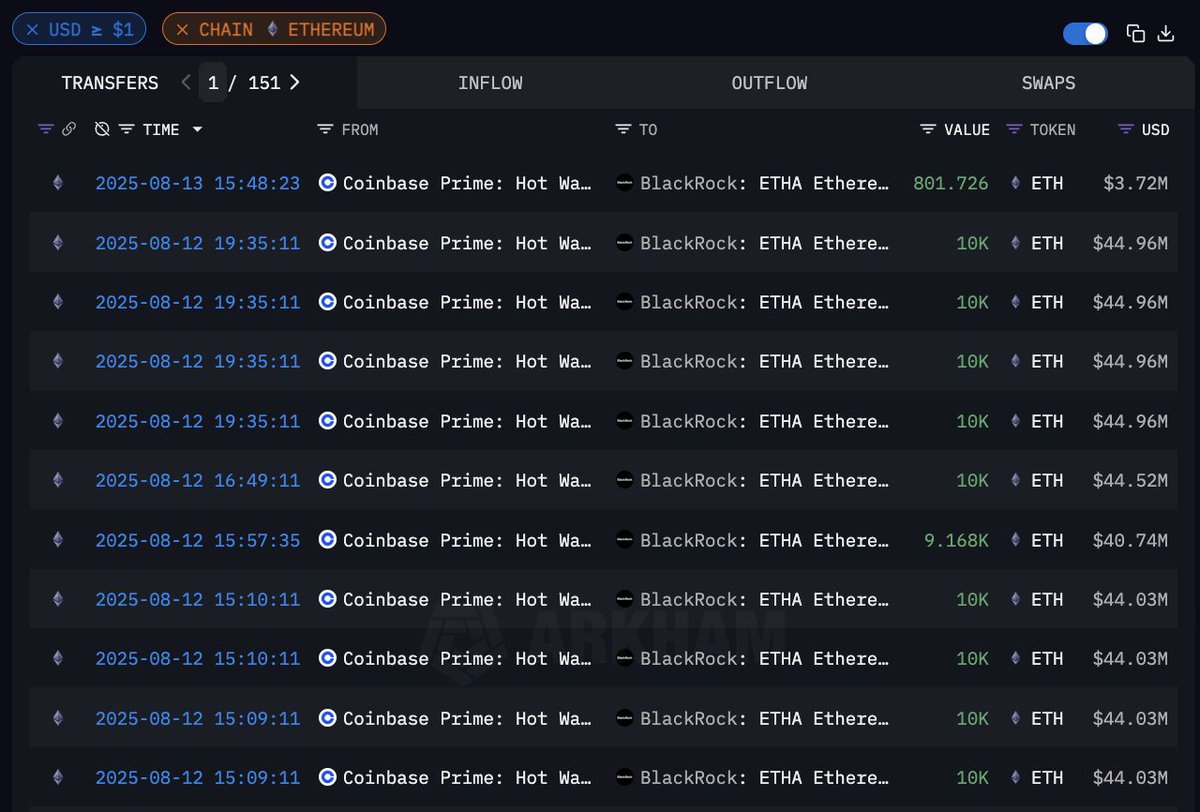Open transaction dated 2025-08-12 16:49:11
Viewport: 1200px width, 812px height.
pos(197,480)
